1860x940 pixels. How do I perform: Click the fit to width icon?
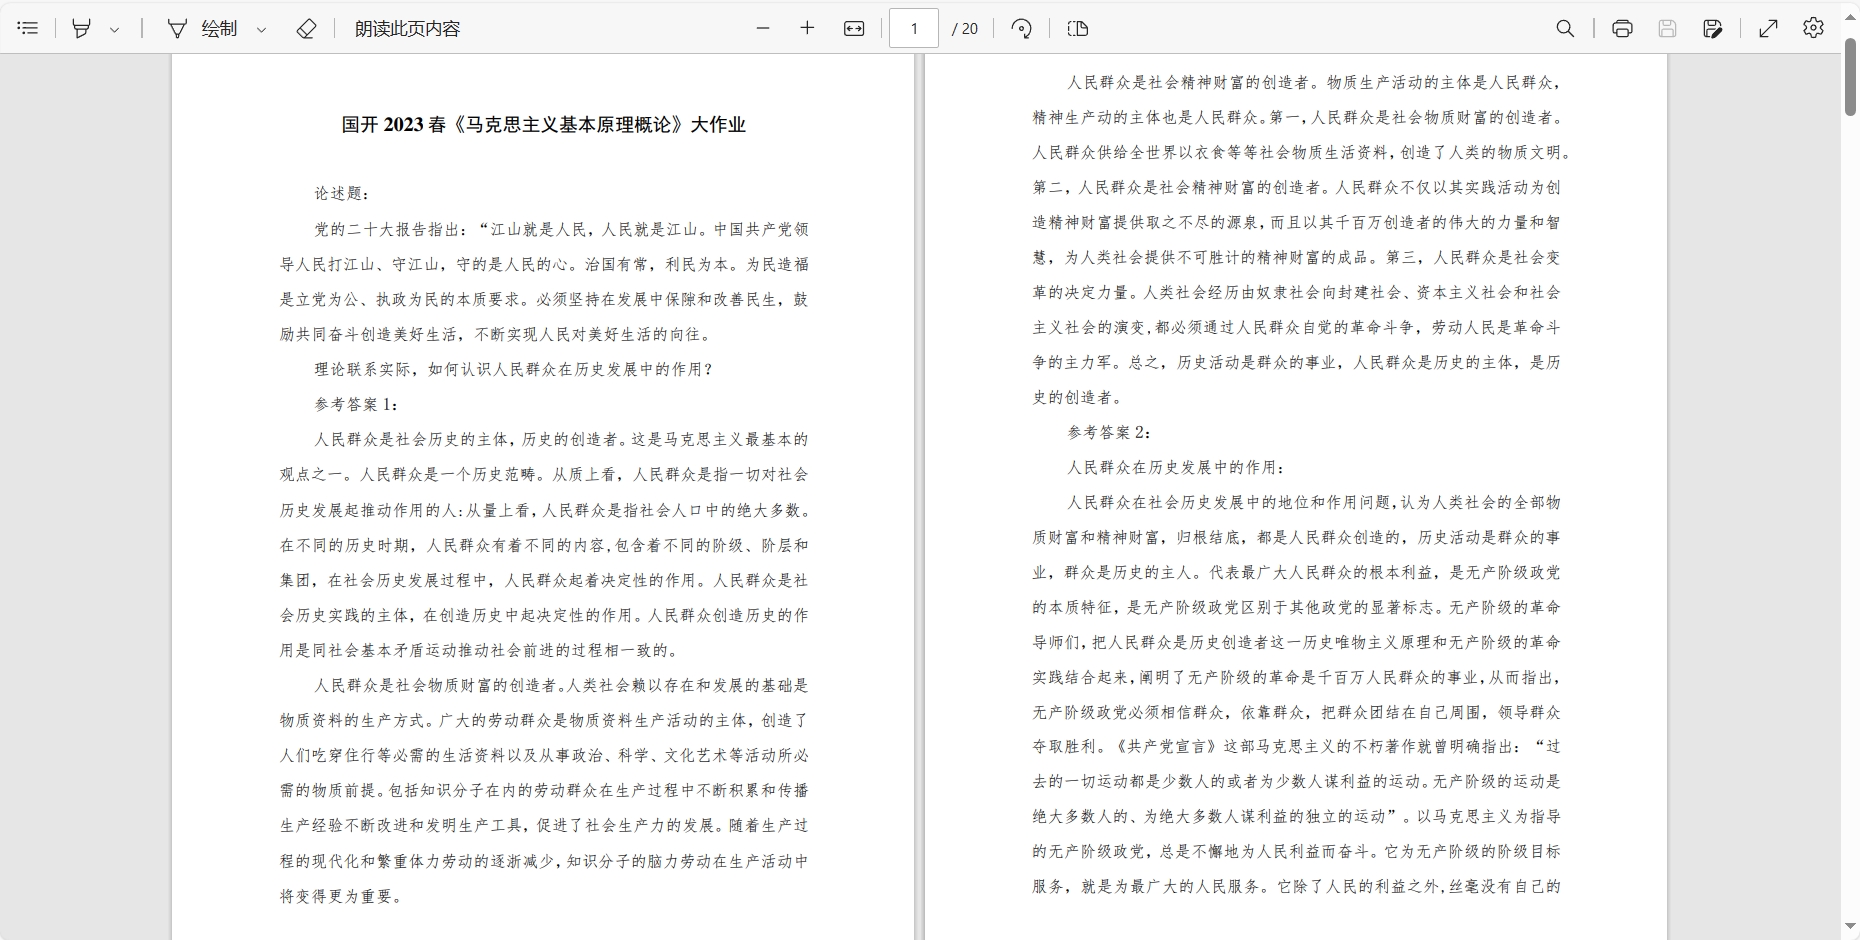click(854, 28)
